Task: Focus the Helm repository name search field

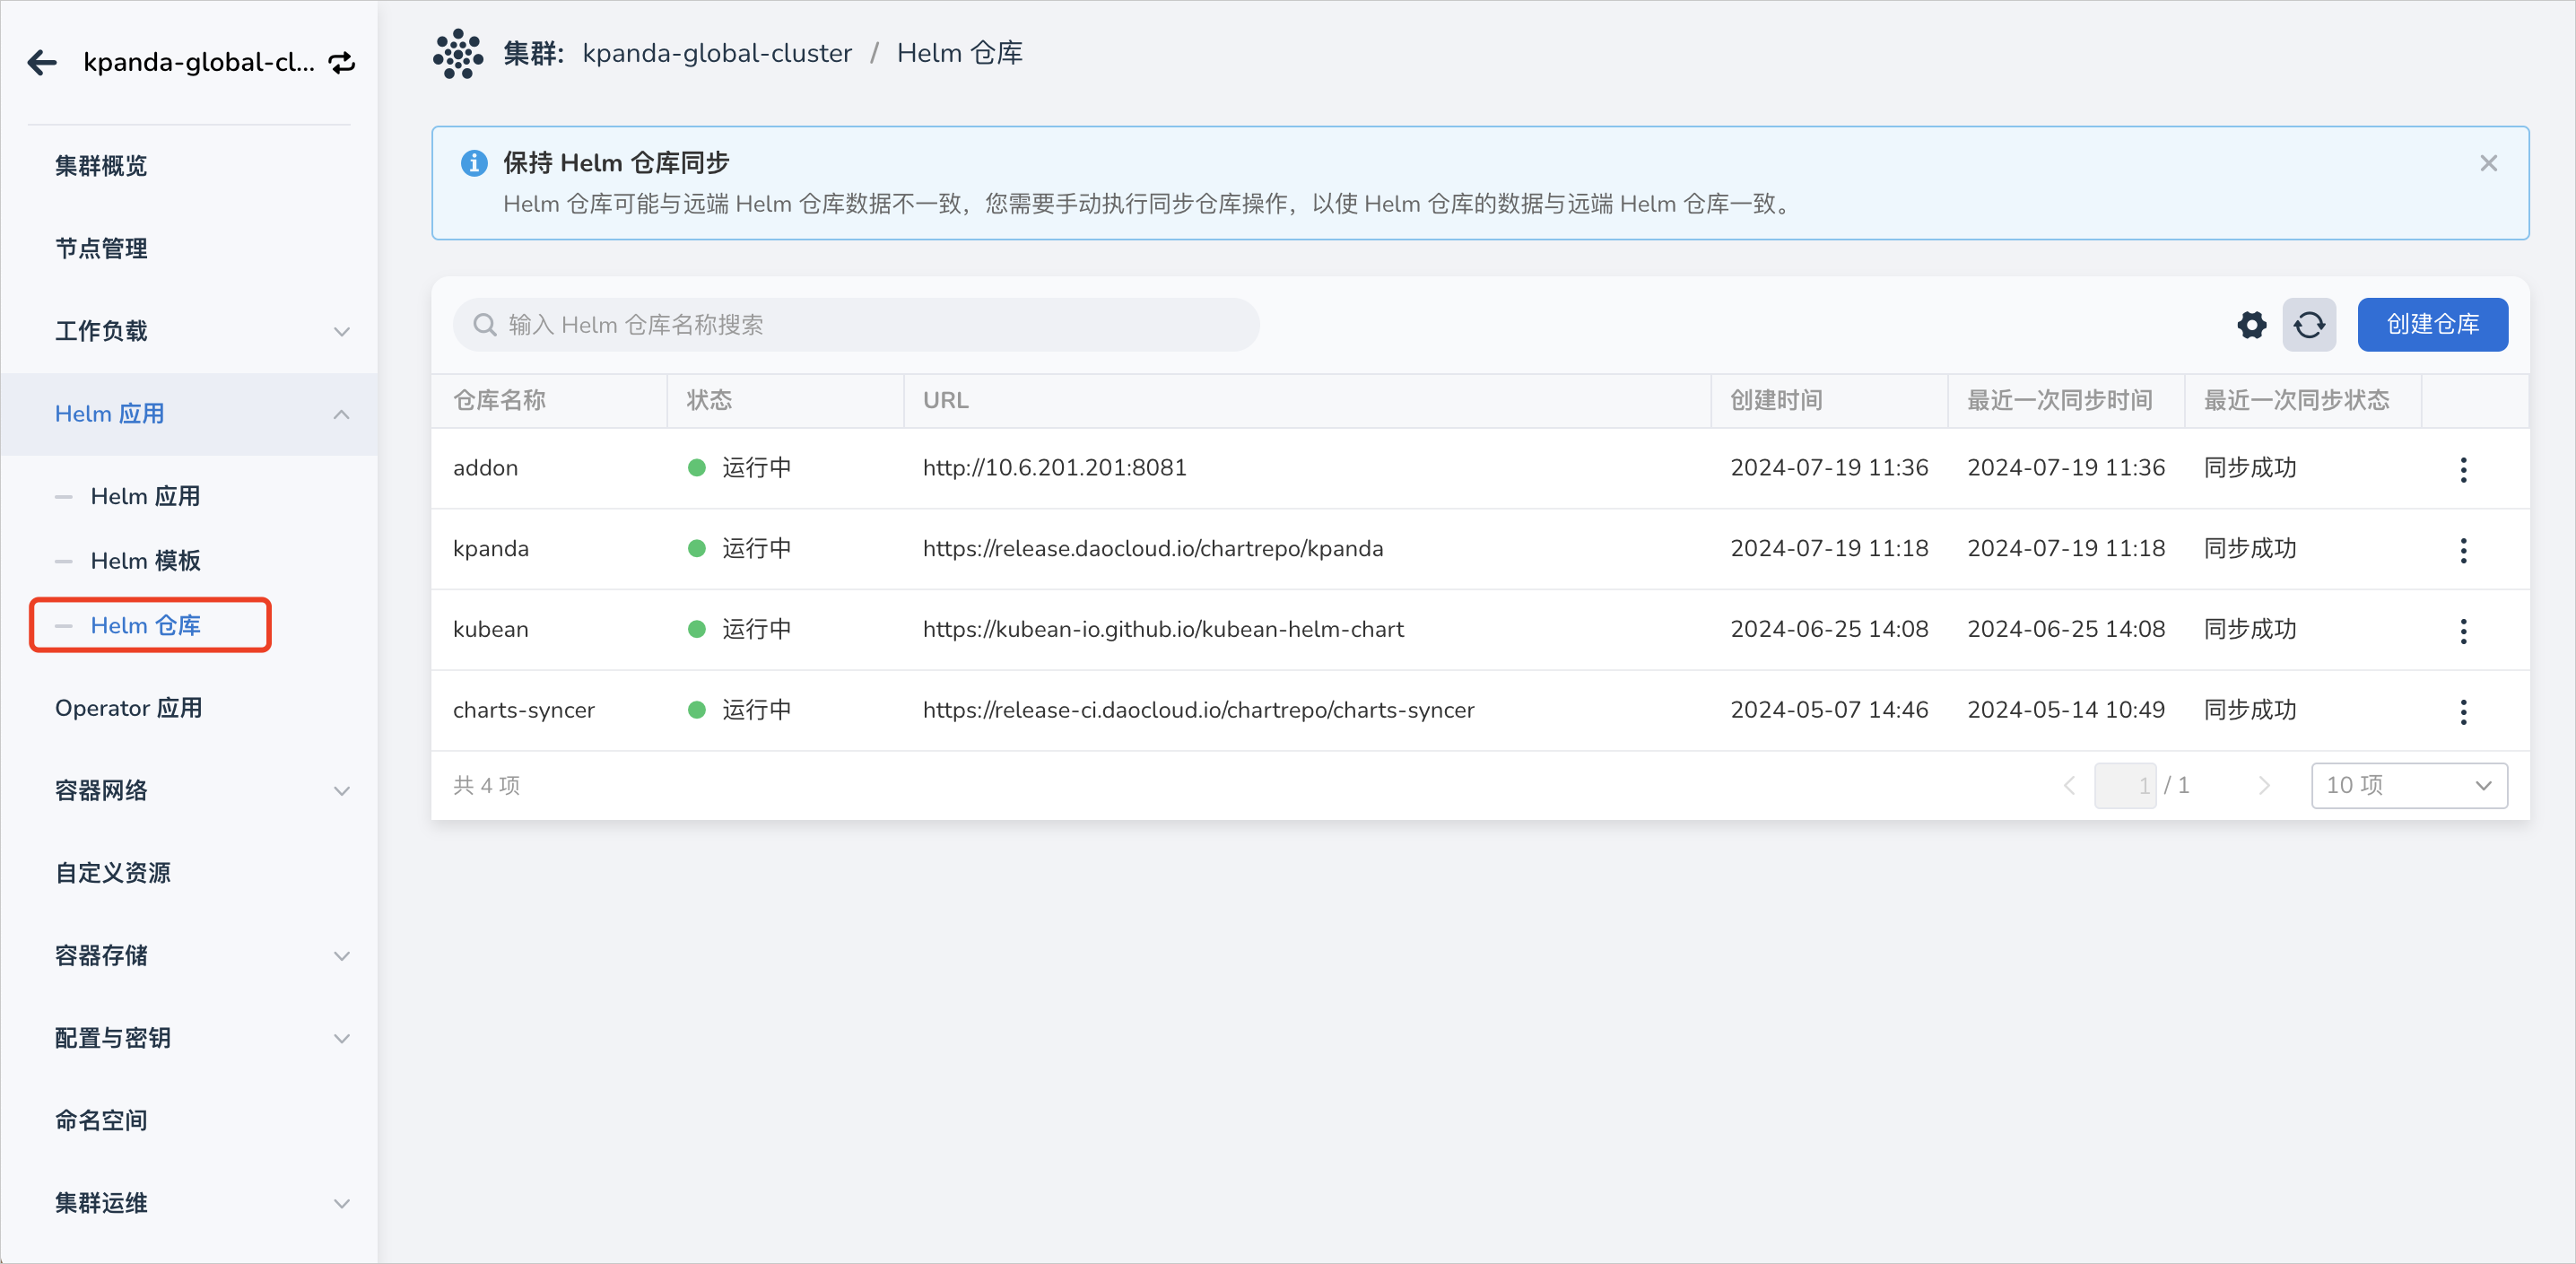Action: click(x=856, y=325)
